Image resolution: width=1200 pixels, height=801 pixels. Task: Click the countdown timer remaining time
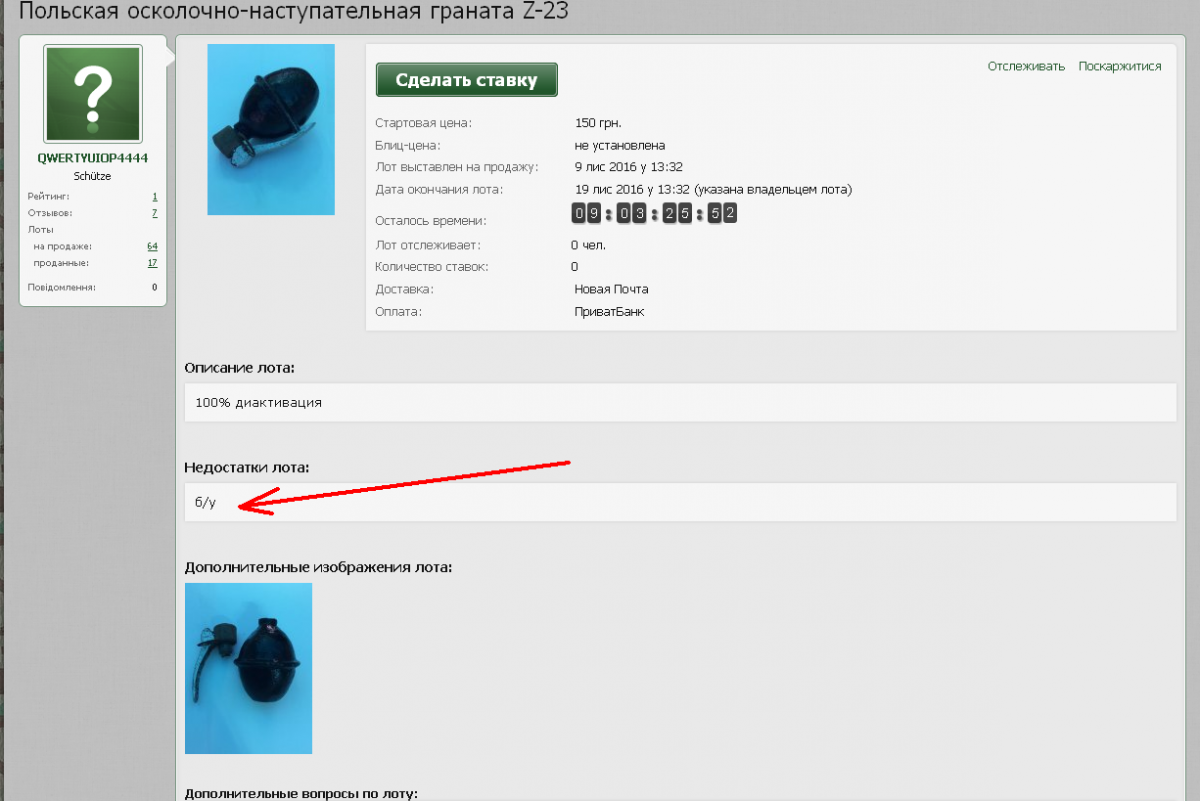[x=654, y=213]
